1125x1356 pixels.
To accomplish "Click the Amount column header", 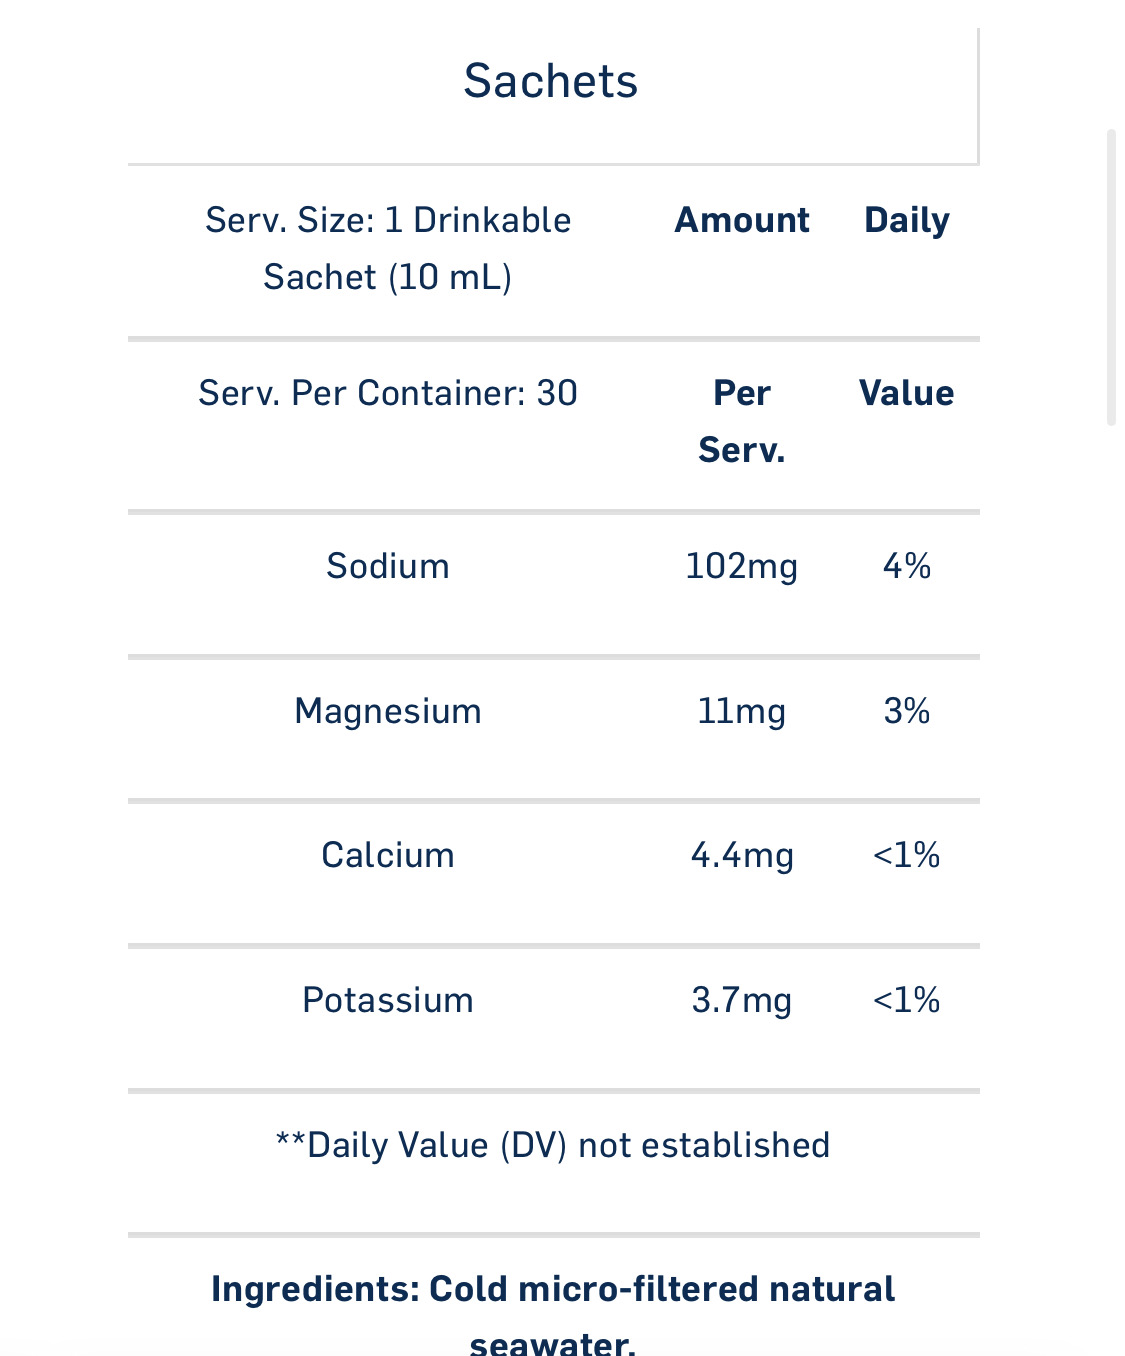I will 742,220.
